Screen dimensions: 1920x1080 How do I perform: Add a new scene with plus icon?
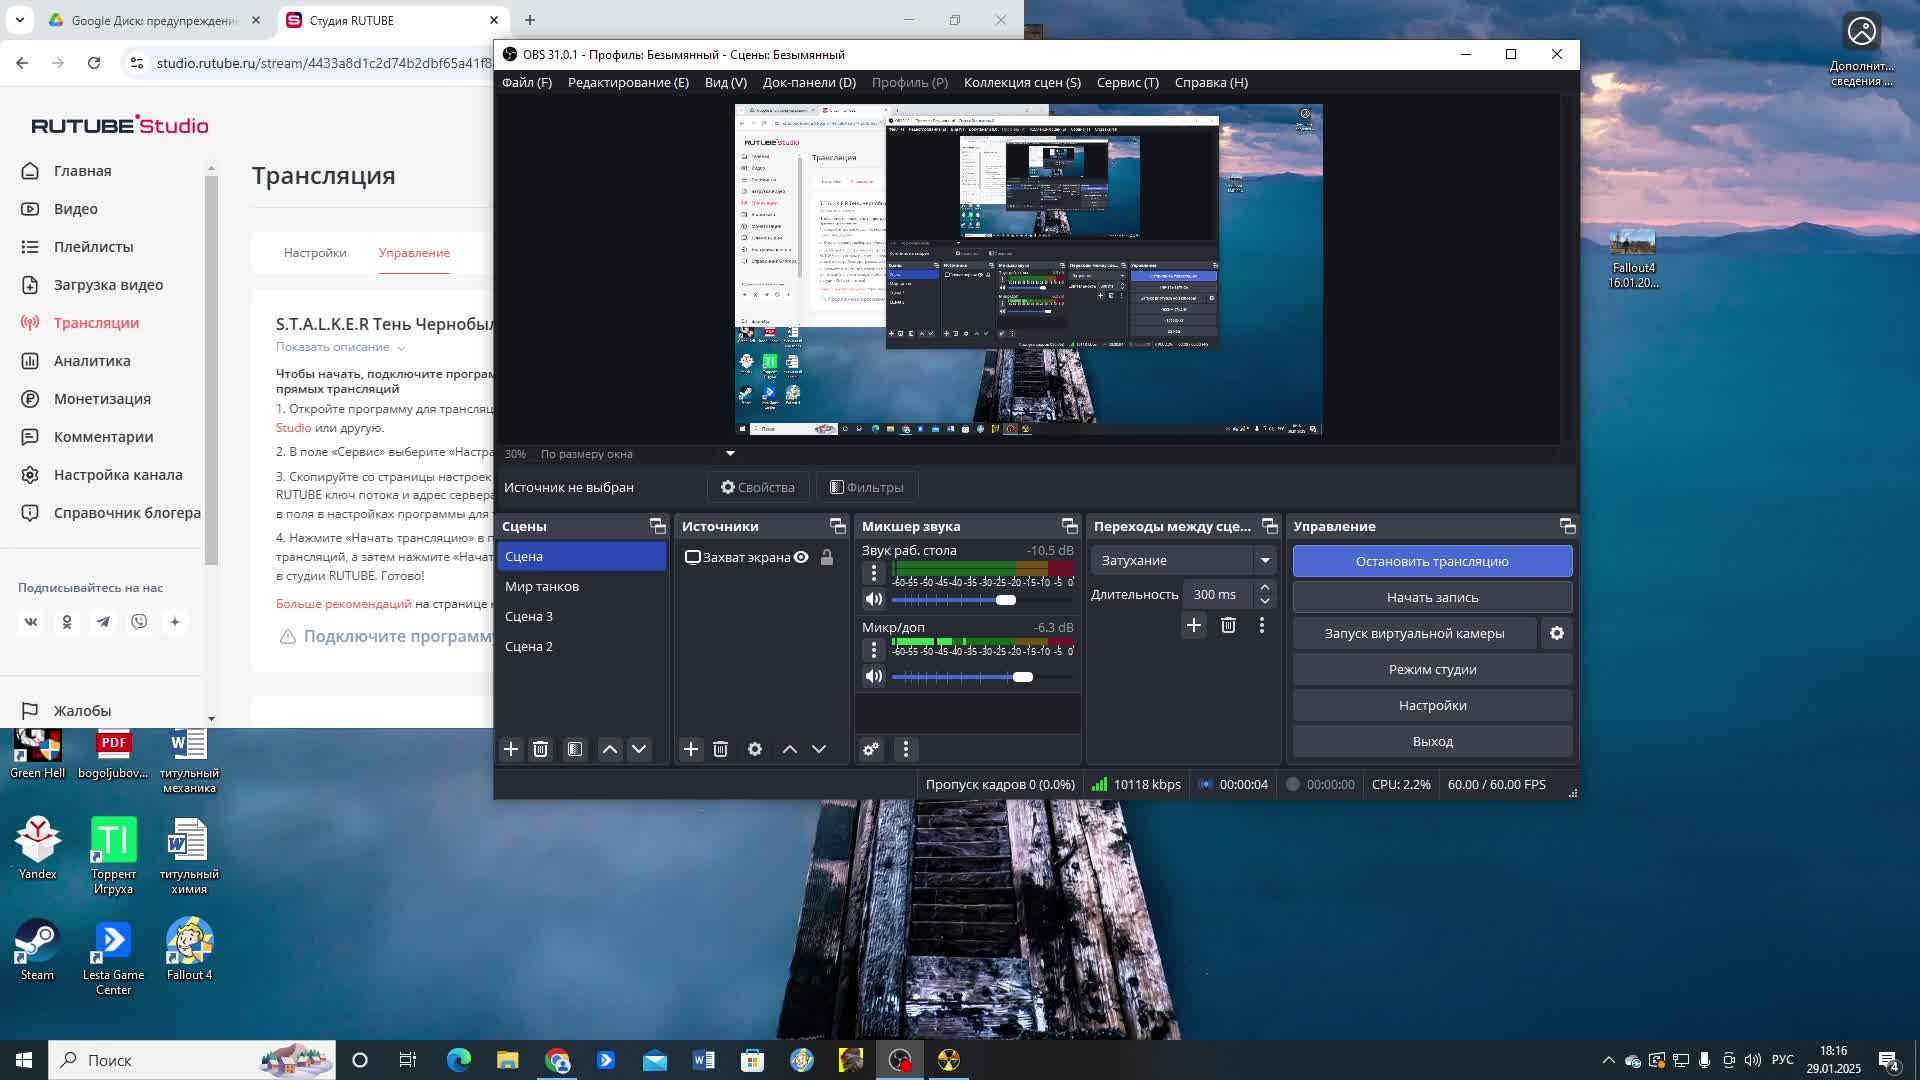511,749
